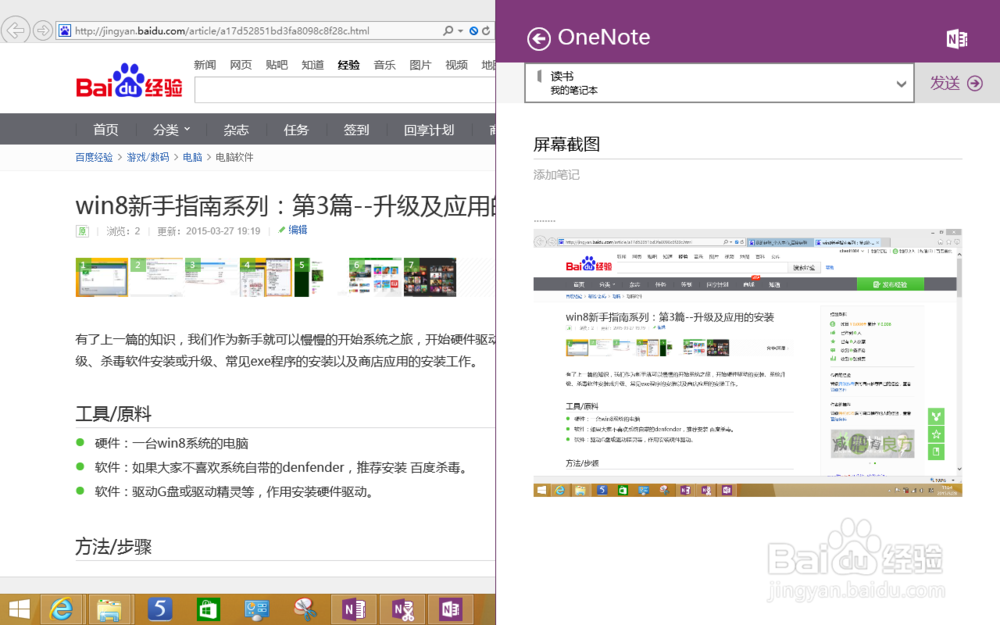Screen dimensions: 1000x625
Task: Open Windows Store from the taskbar
Action: (208, 610)
